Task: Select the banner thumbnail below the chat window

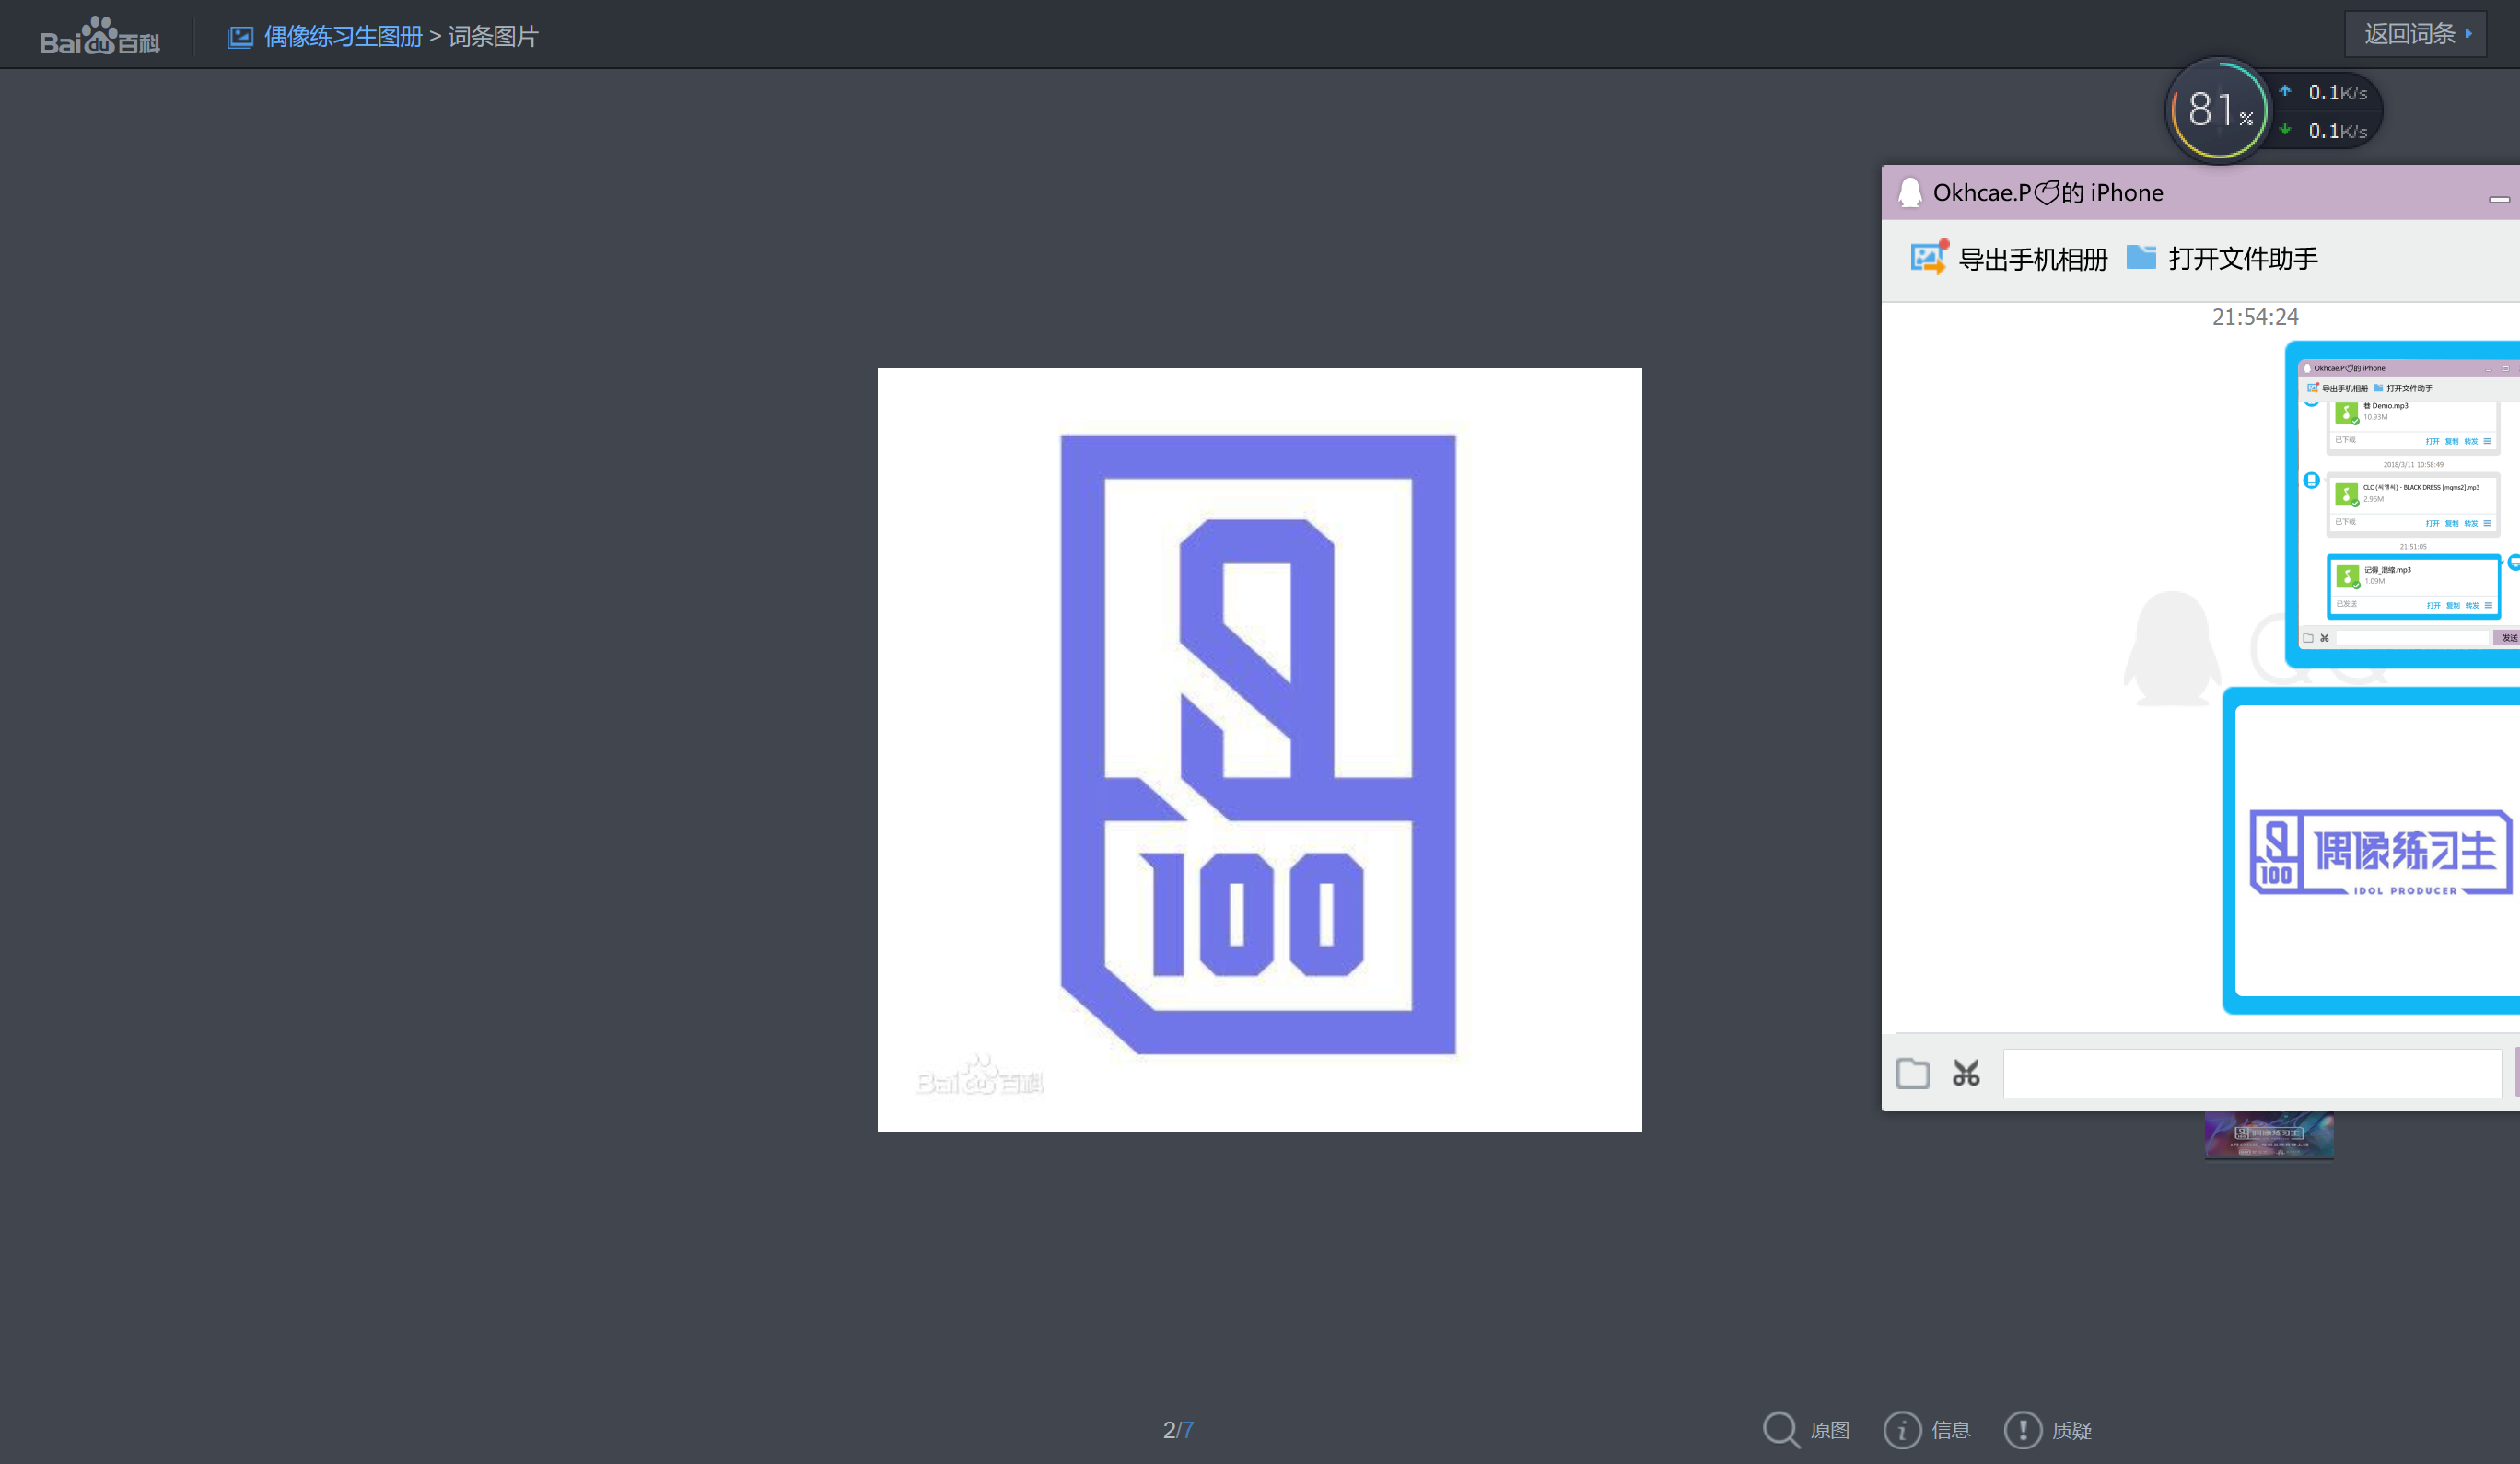Action: point(2269,1136)
